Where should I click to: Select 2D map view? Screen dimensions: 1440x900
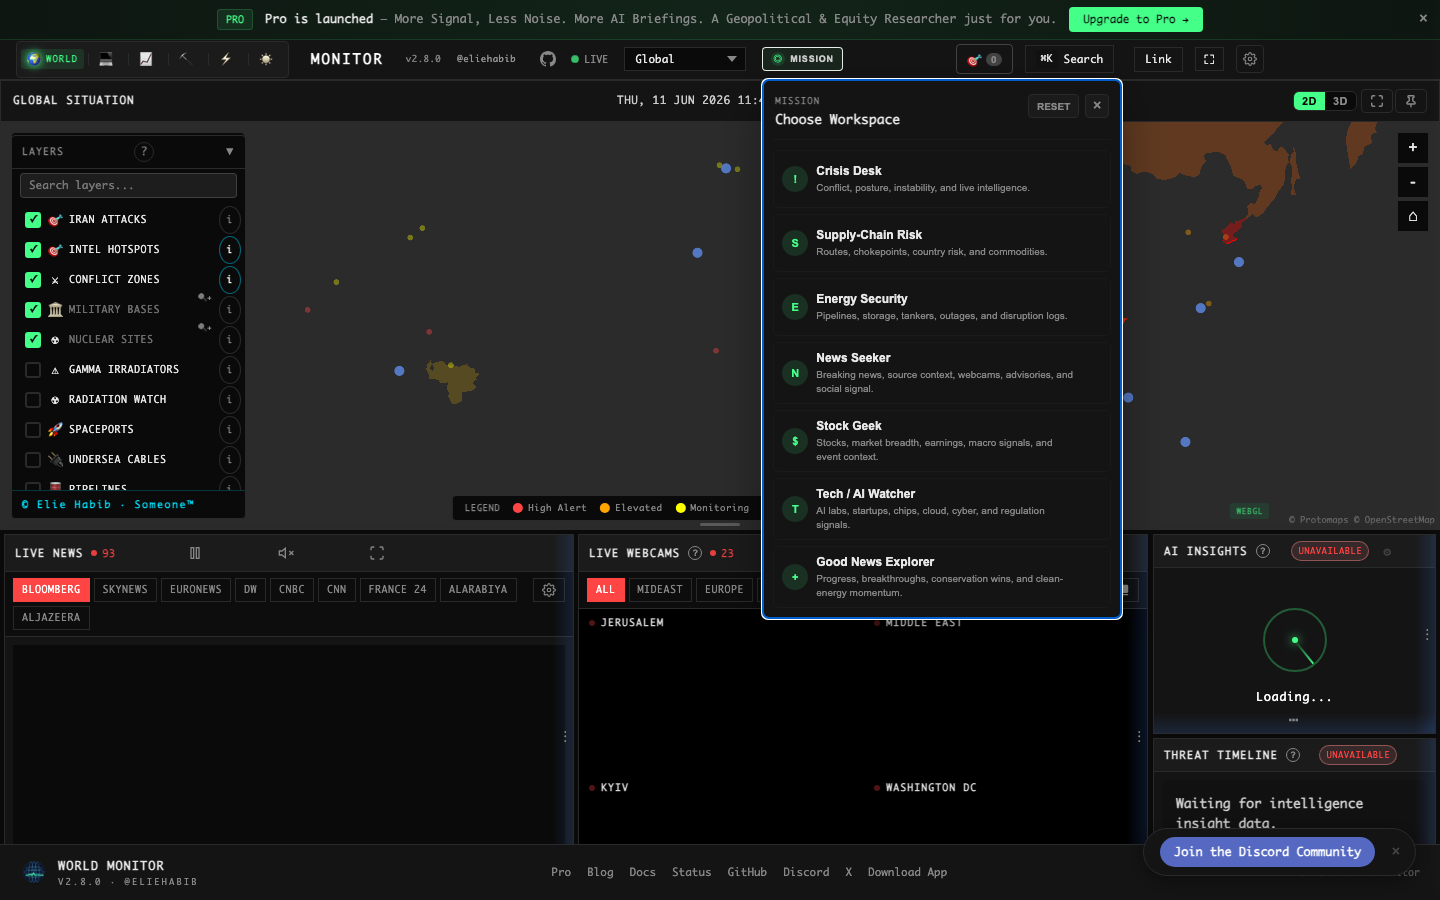point(1309,101)
